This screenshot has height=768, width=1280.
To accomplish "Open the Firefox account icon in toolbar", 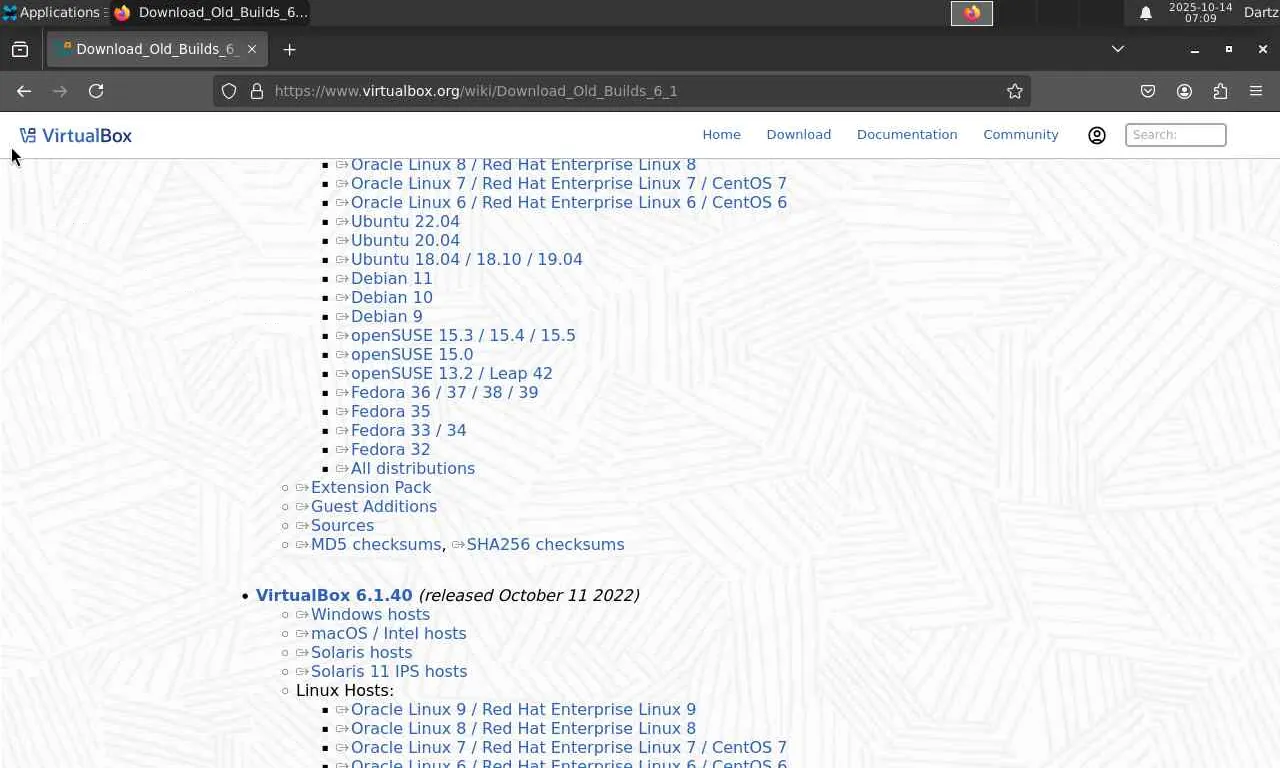I will 1184,91.
